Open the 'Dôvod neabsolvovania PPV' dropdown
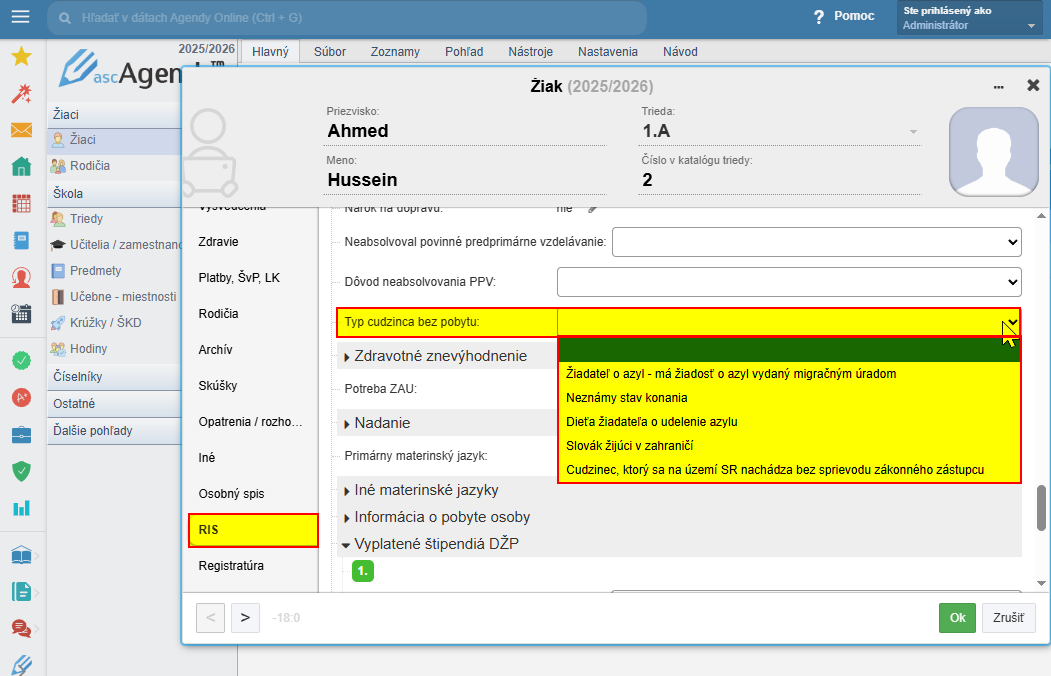Viewport: 1051px width, 676px height. click(788, 282)
